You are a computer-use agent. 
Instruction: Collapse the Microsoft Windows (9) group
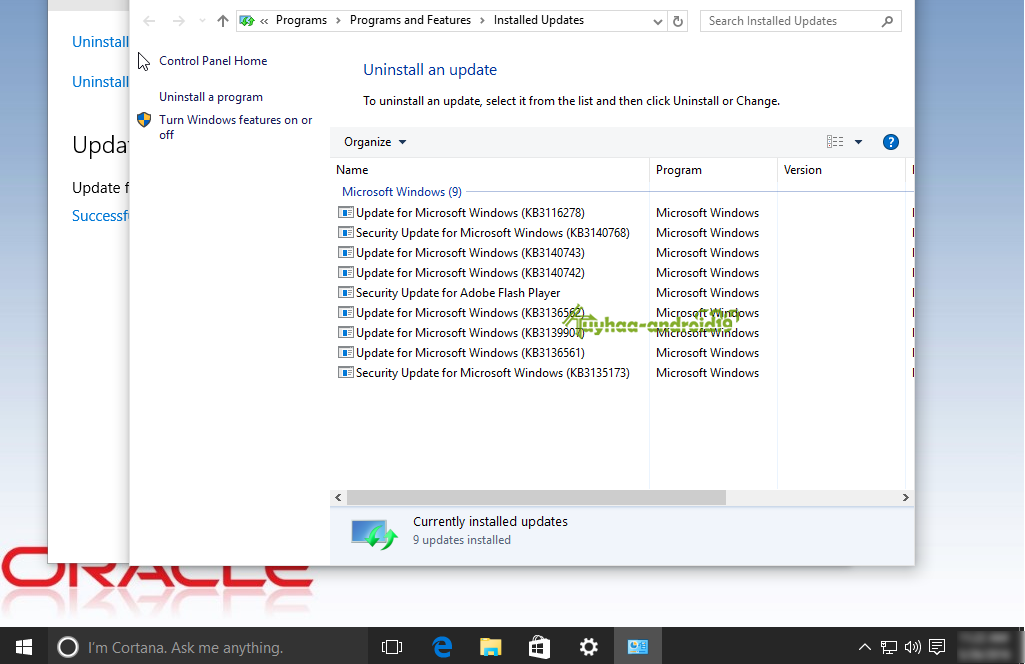[401, 191]
